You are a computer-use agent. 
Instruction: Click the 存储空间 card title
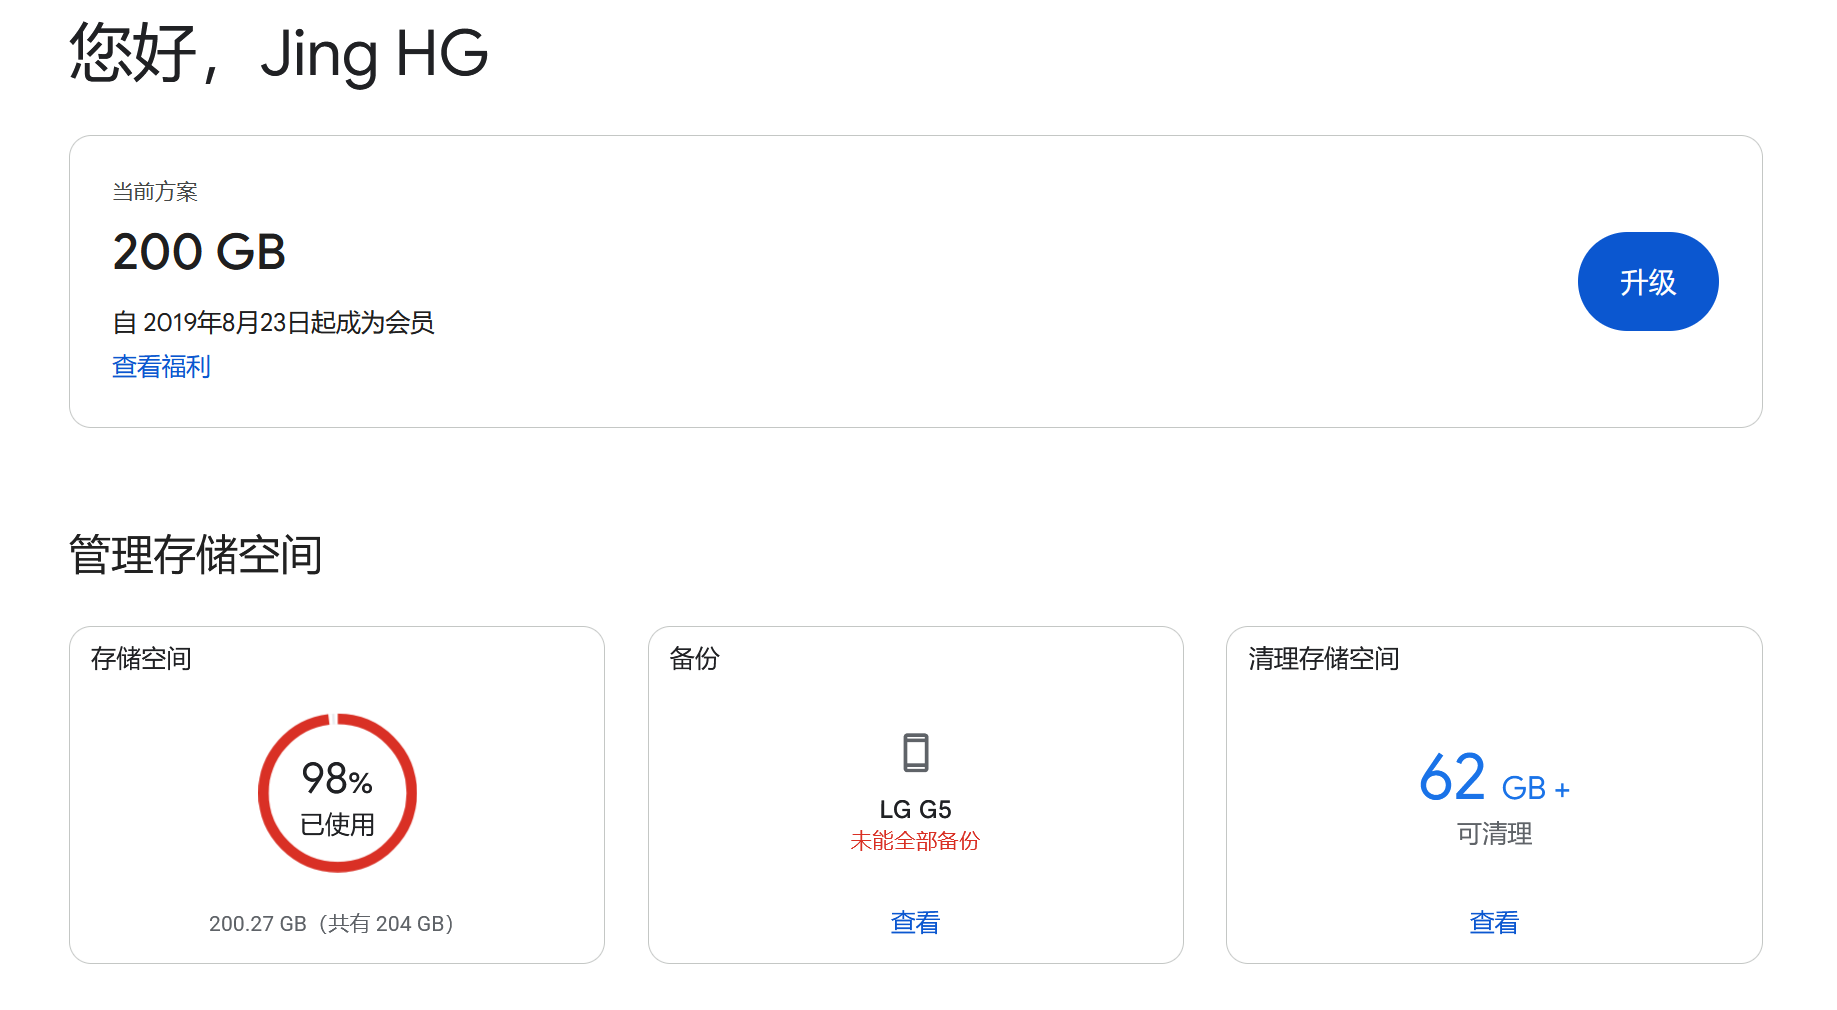click(141, 659)
